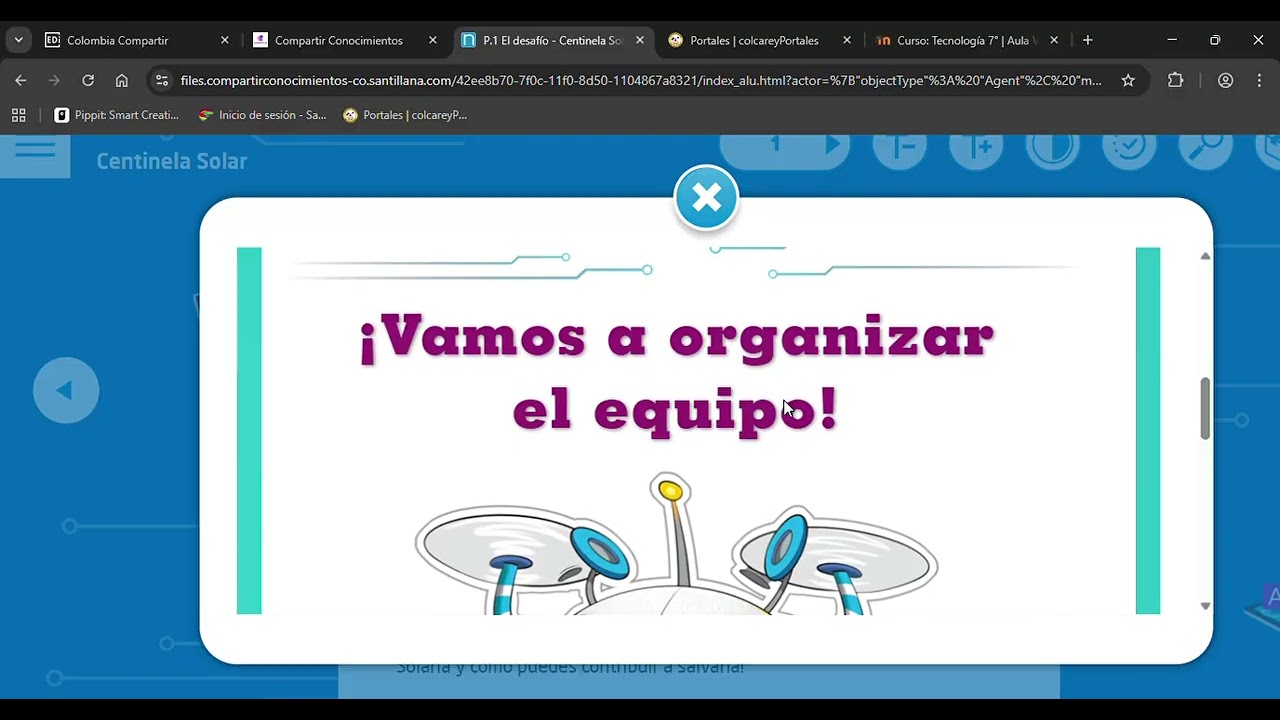The width and height of the screenshot is (1280, 720).
Task: Close the P.1 El desafío tab
Action: (x=639, y=41)
